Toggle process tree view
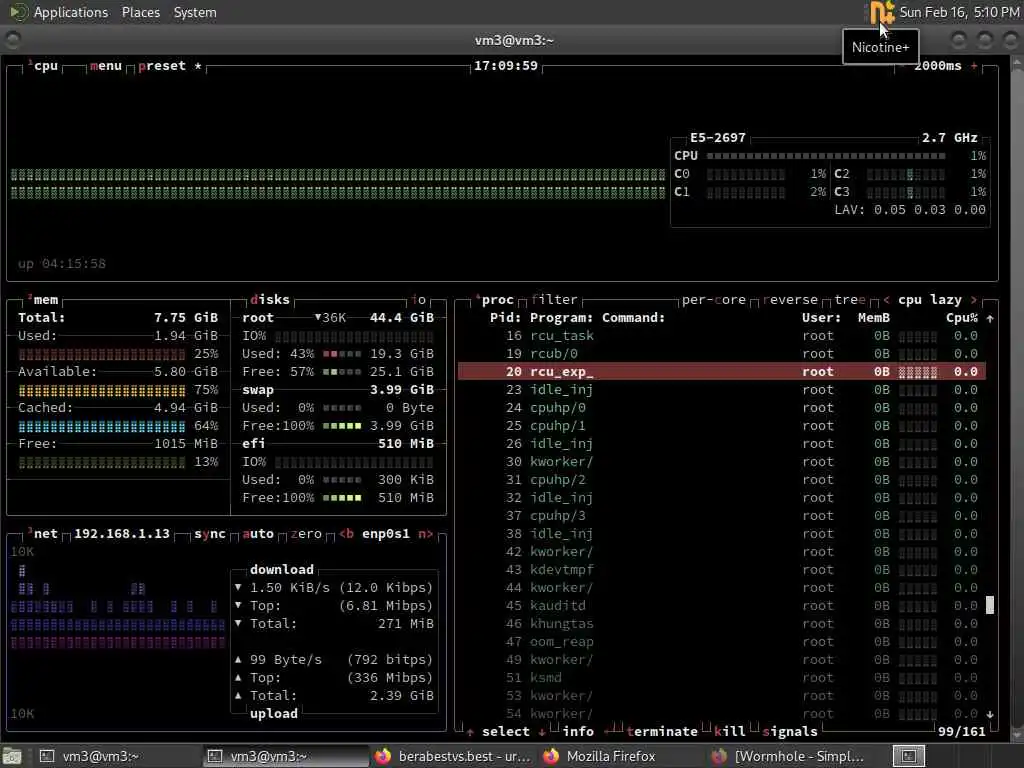 (x=850, y=300)
